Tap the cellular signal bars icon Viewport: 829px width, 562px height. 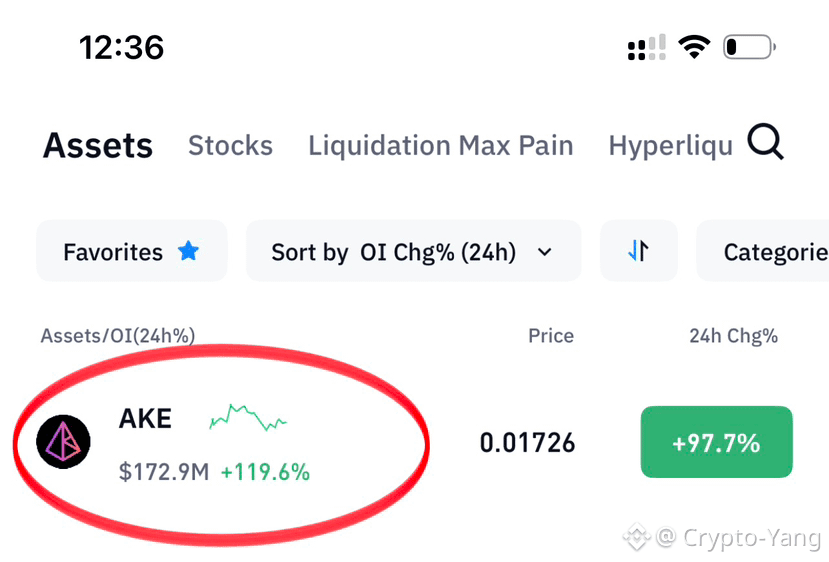(x=647, y=48)
